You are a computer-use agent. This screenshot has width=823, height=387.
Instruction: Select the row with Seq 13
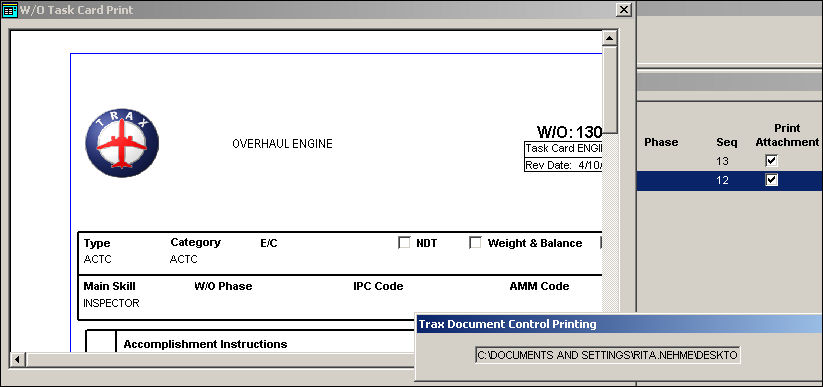pyautogui.click(x=730, y=161)
